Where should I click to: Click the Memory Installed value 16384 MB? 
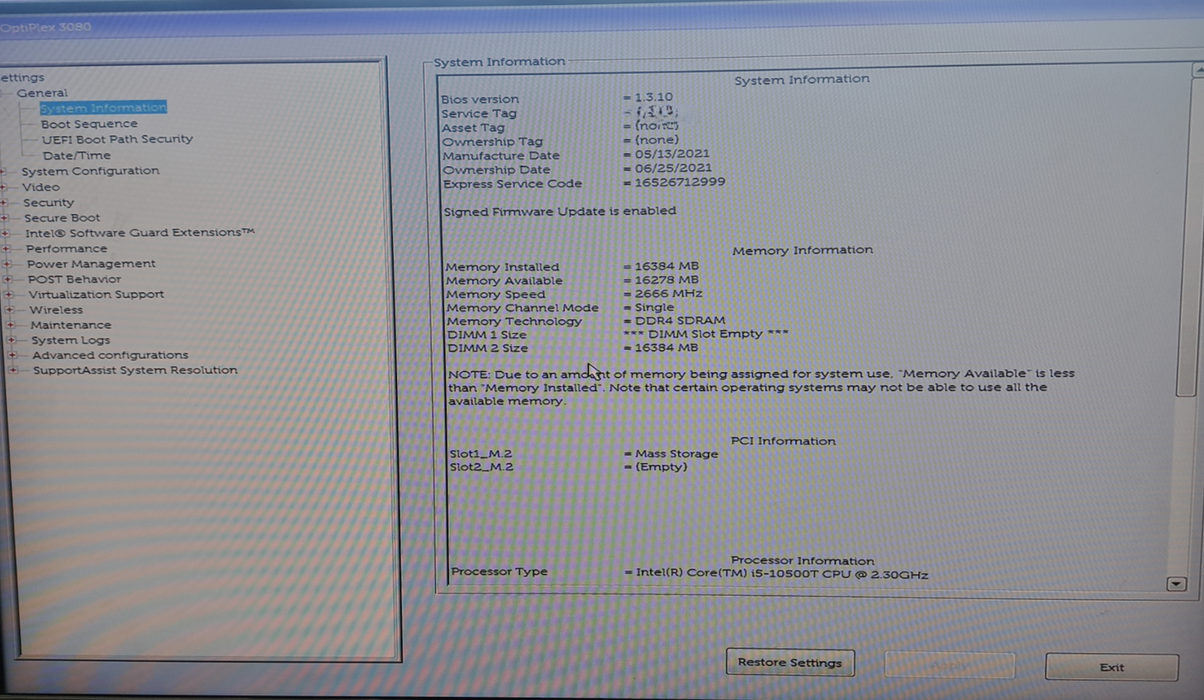[667, 267]
